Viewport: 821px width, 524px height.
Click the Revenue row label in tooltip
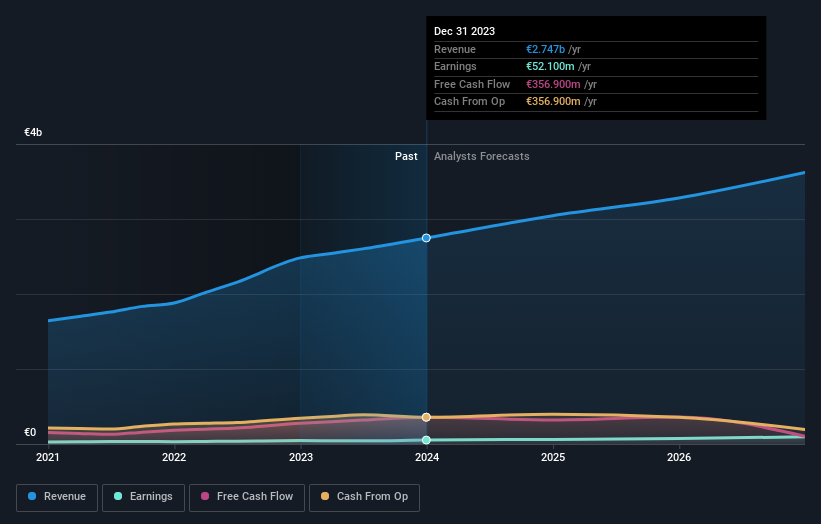(x=455, y=49)
